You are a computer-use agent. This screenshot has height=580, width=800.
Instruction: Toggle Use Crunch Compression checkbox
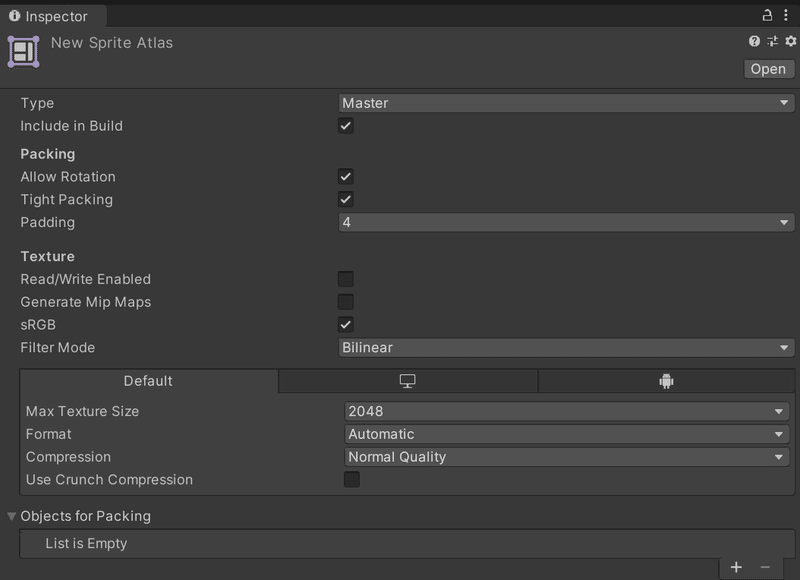point(352,480)
